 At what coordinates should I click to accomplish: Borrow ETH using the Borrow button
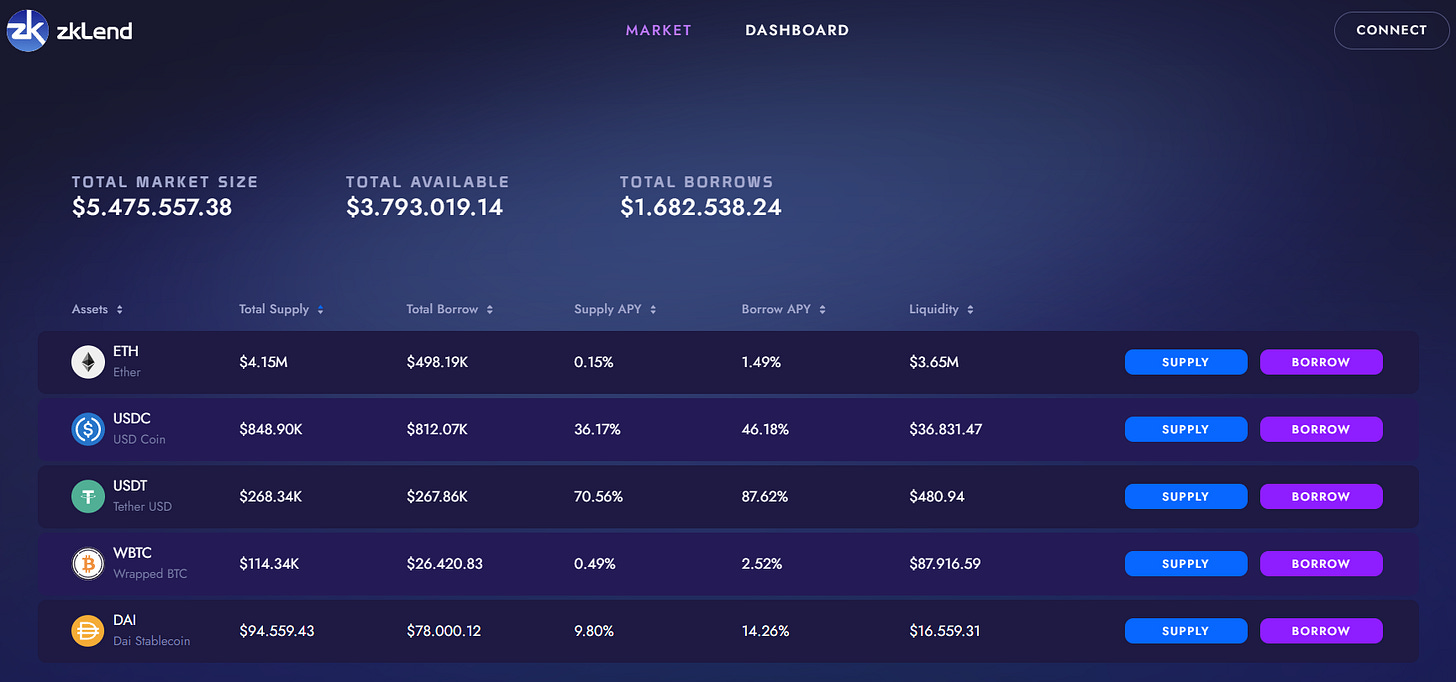click(1321, 362)
